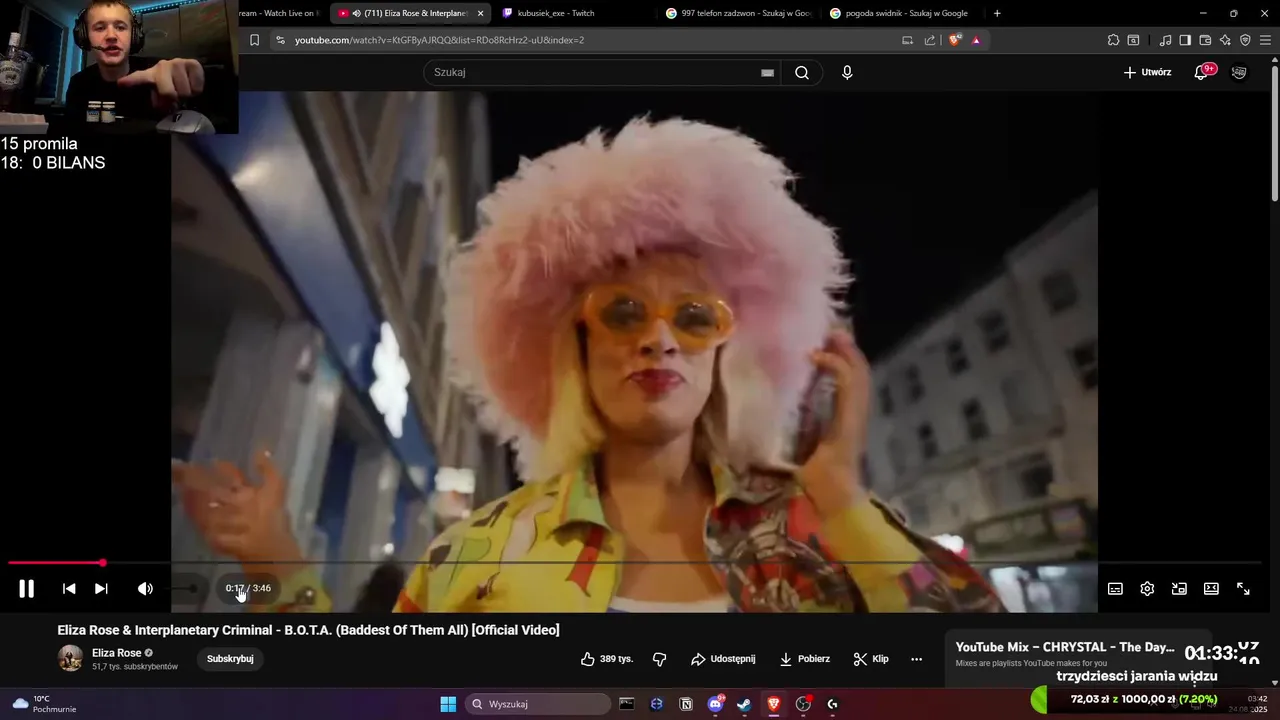The width and height of the screenshot is (1280, 720).
Task: Open the YouTube account avatar menu
Action: click(1239, 72)
